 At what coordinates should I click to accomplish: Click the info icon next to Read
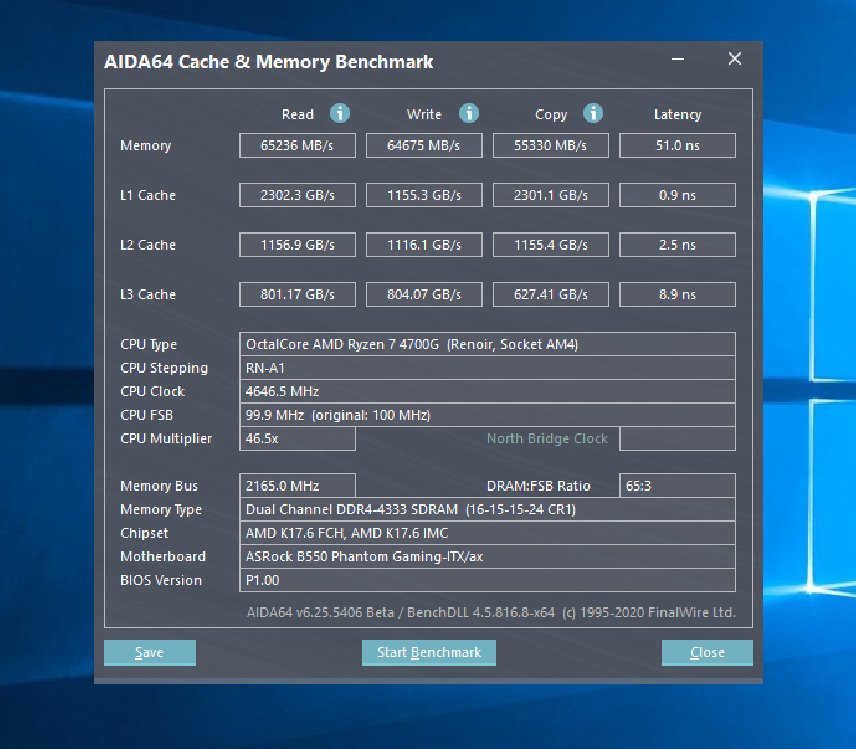pyautogui.click(x=340, y=114)
